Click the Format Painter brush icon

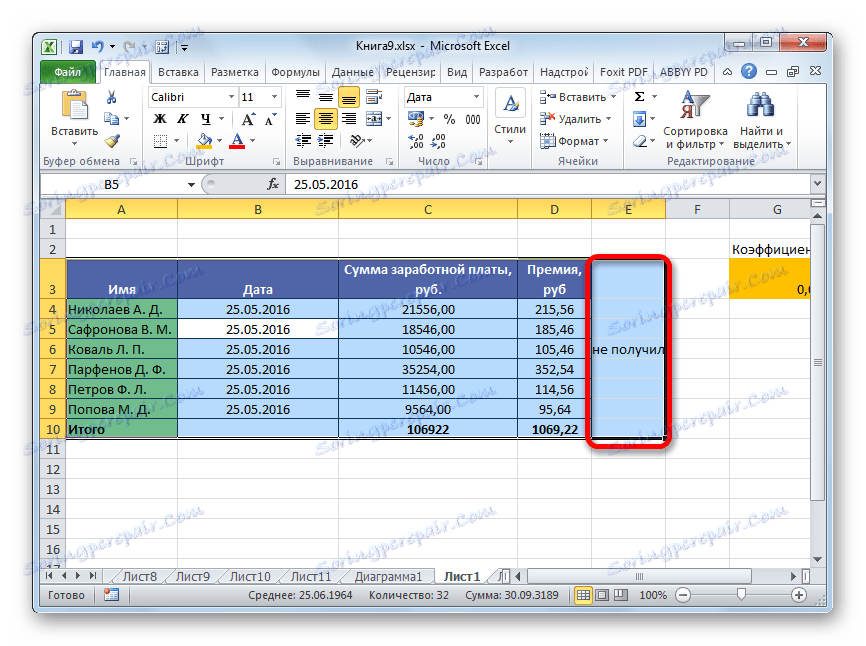point(112,141)
